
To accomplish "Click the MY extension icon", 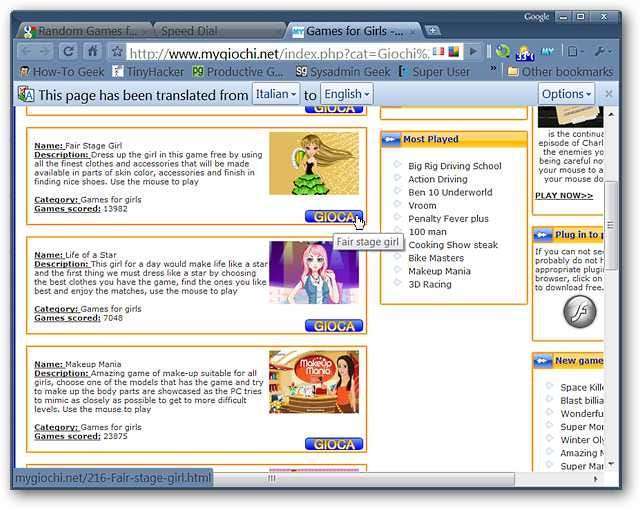I will click(547, 51).
